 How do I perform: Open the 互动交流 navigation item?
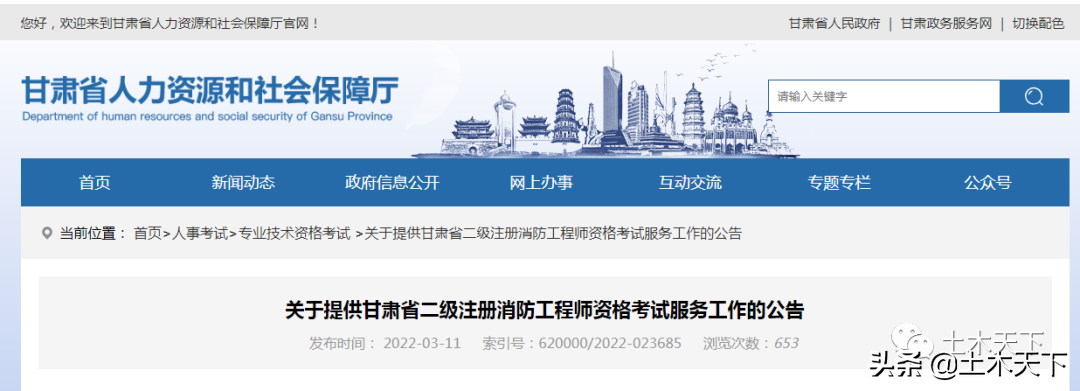click(x=690, y=182)
